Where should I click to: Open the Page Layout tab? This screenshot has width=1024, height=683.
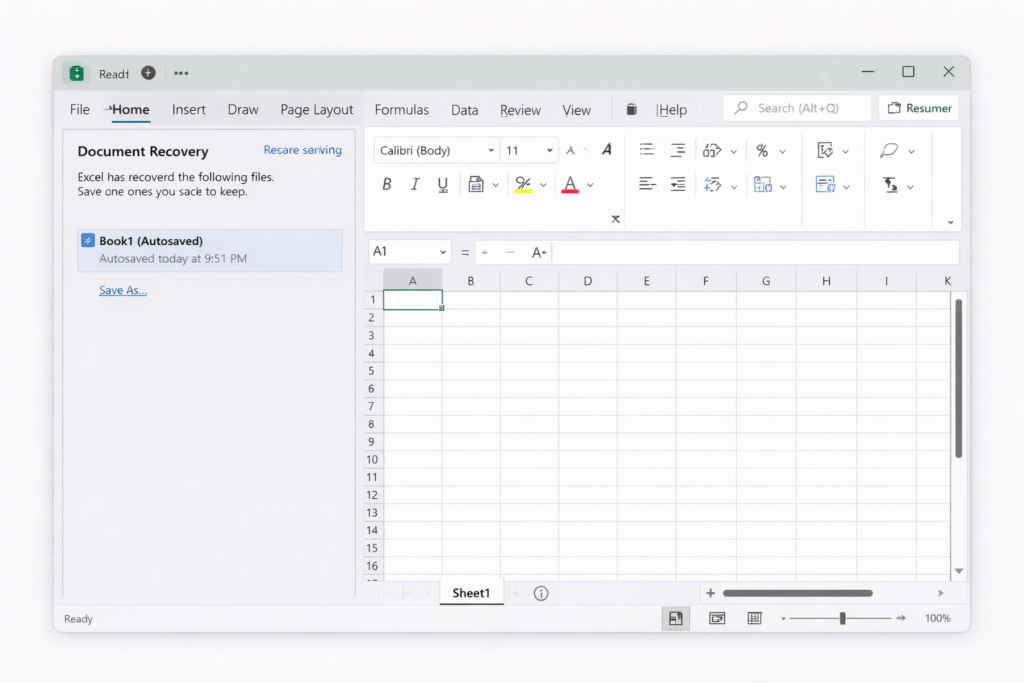pyautogui.click(x=317, y=110)
